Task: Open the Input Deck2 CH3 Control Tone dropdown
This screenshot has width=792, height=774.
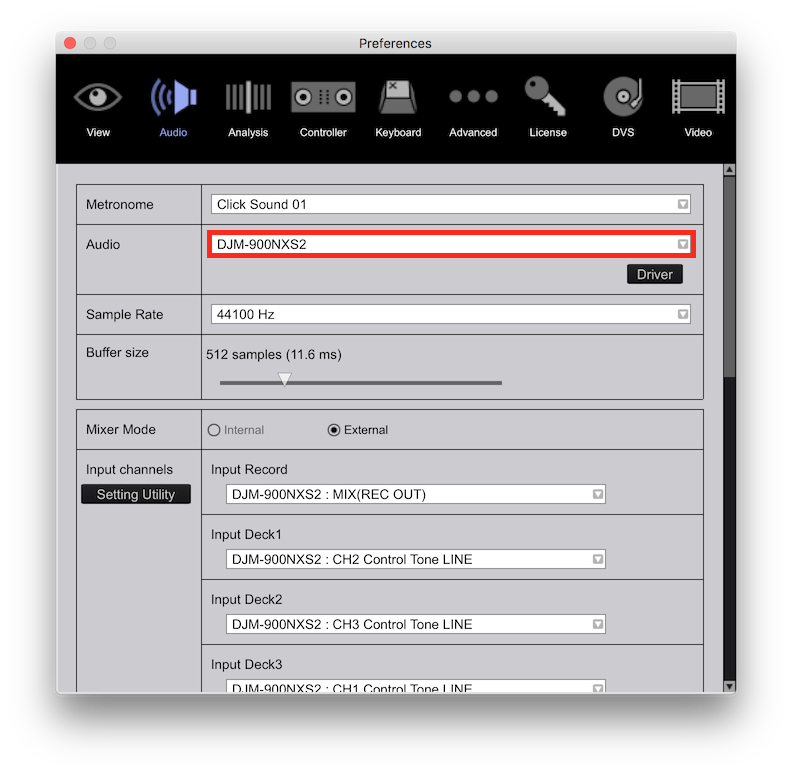Action: click(x=416, y=624)
